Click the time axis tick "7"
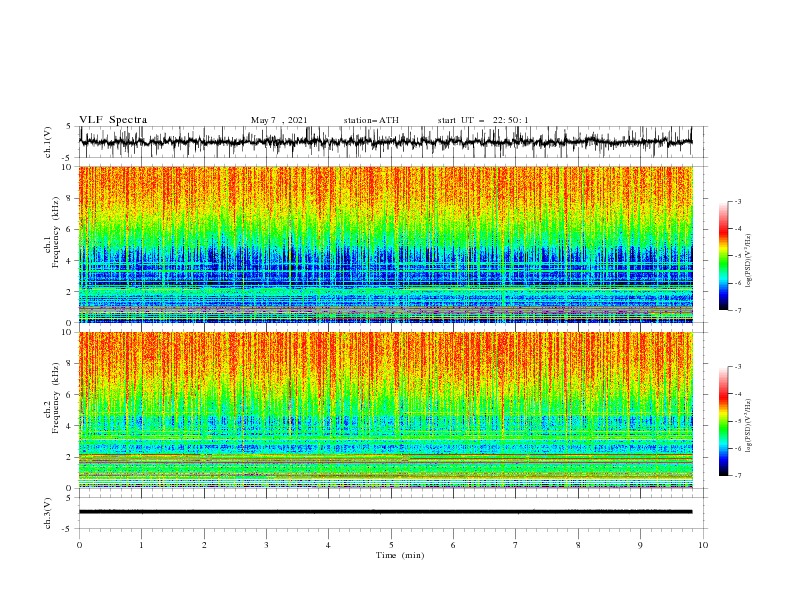Screen dimensions: 792x612 (x=516, y=545)
